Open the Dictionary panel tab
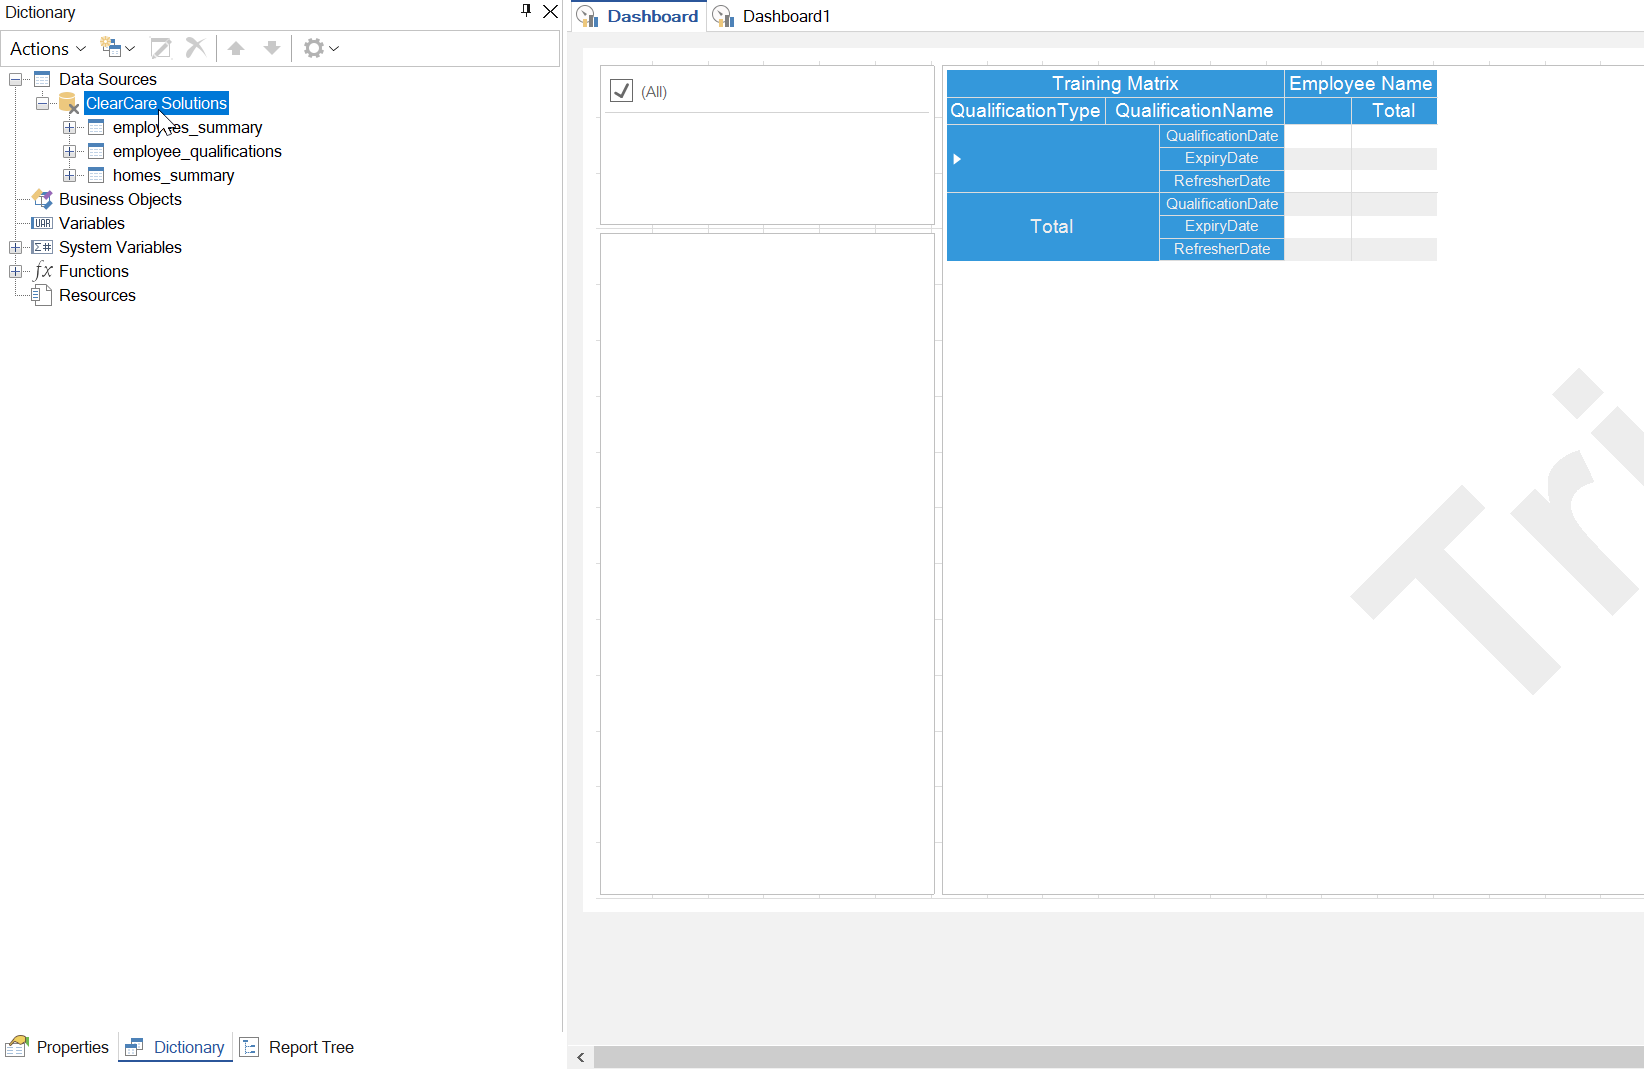 tap(175, 1047)
